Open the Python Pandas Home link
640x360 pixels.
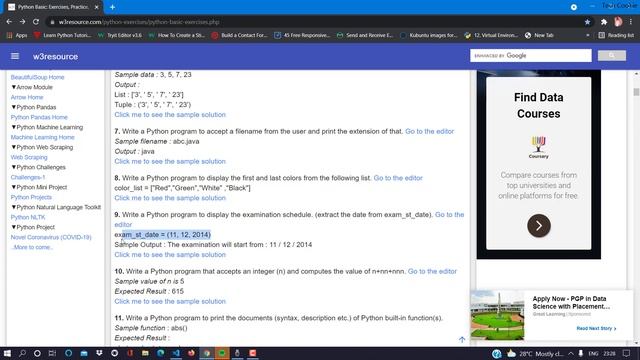39,117
